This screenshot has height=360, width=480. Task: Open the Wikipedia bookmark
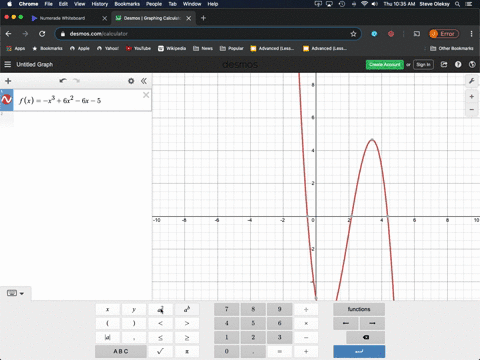(172, 48)
